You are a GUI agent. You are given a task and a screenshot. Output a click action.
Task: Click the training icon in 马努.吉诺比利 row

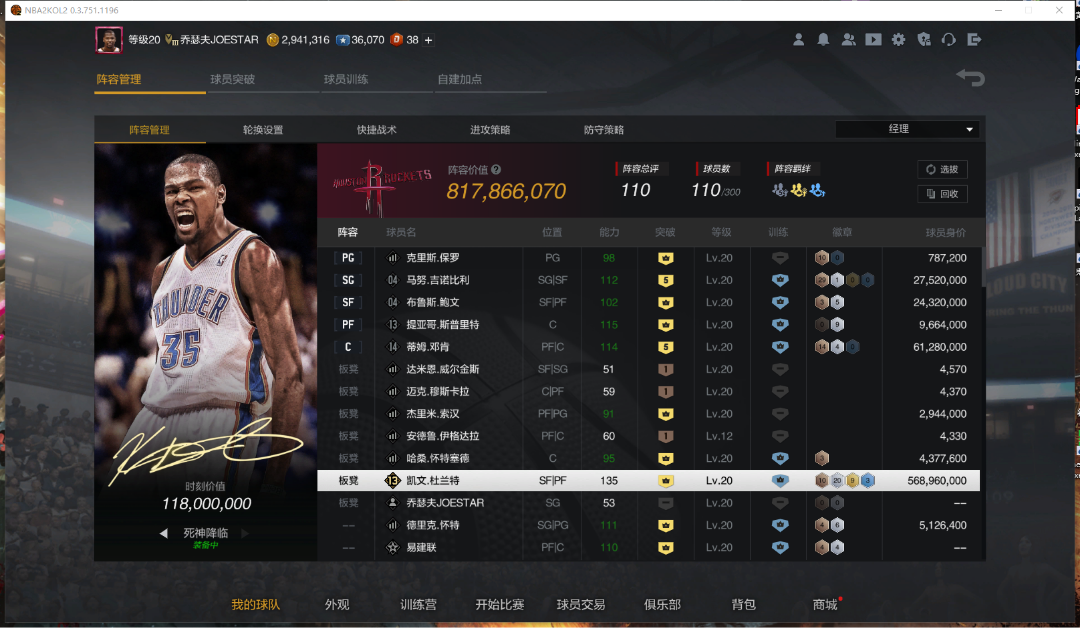pos(780,280)
